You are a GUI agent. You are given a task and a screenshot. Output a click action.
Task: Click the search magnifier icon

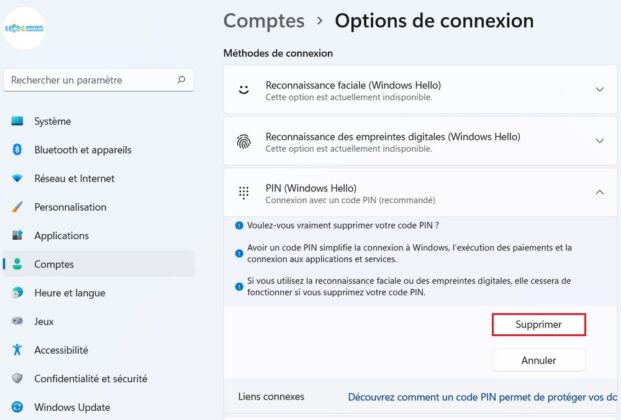click(x=181, y=80)
